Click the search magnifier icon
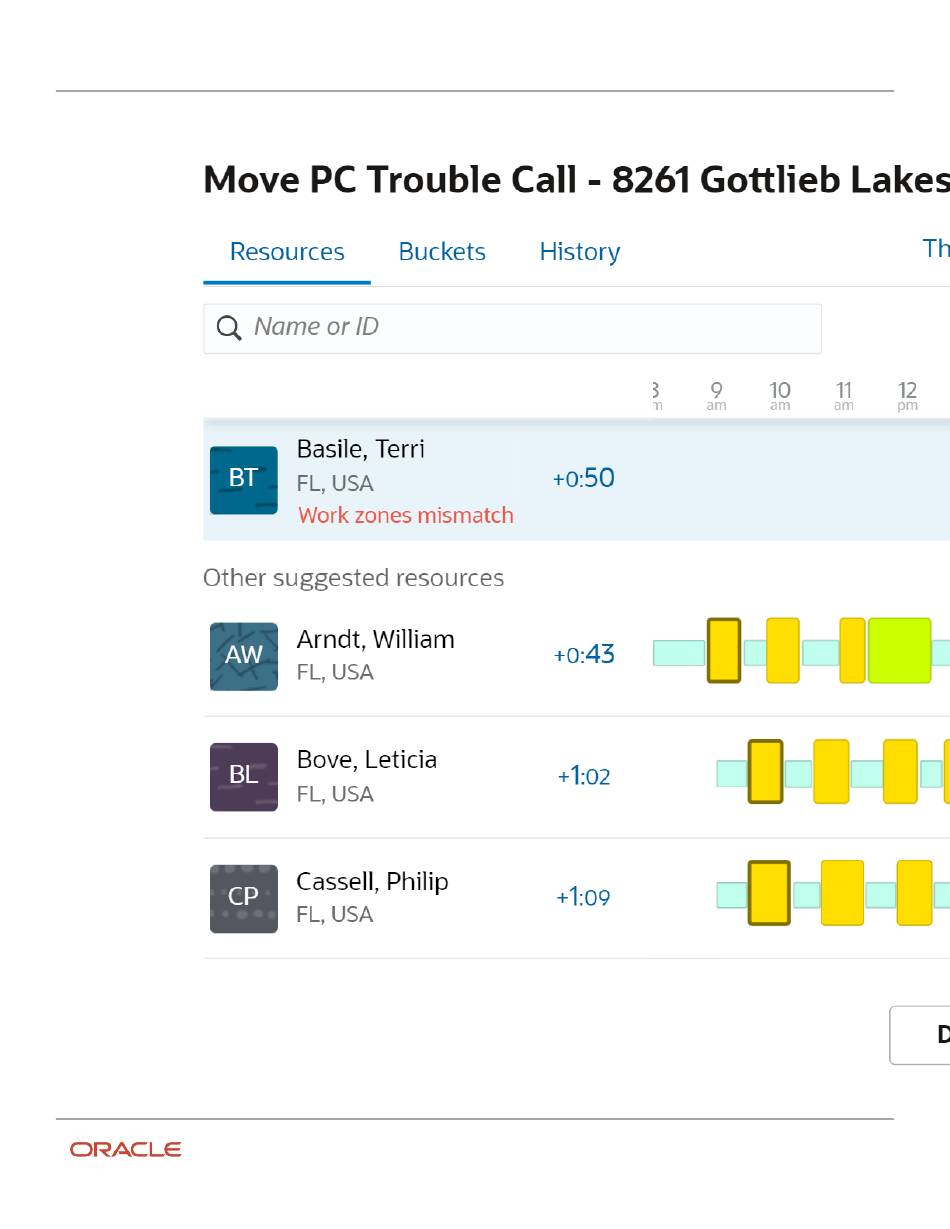The image size is (950, 1229). [x=229, y=328]
